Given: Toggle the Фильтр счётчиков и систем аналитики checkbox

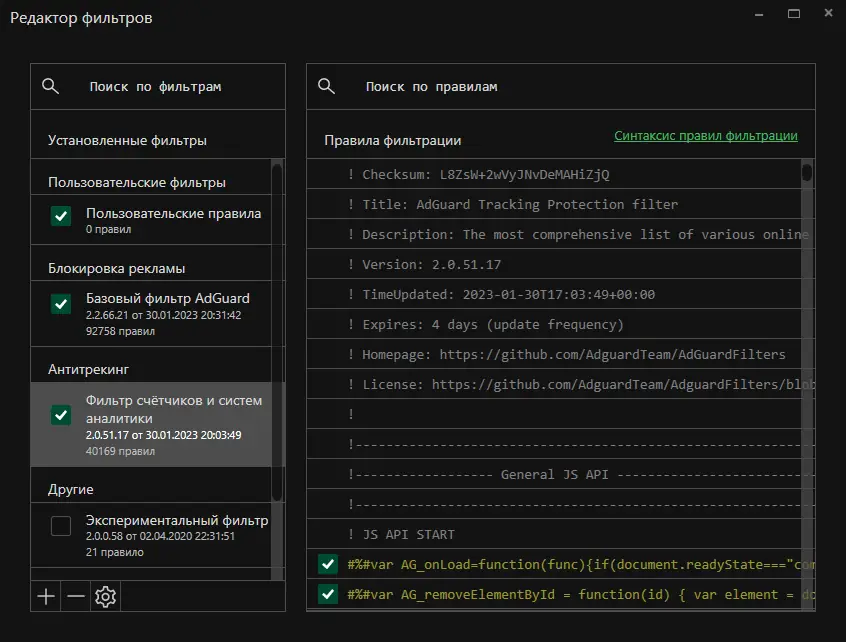Looking at the screenshot, I should pyautogui.click(x=61, y=415).
